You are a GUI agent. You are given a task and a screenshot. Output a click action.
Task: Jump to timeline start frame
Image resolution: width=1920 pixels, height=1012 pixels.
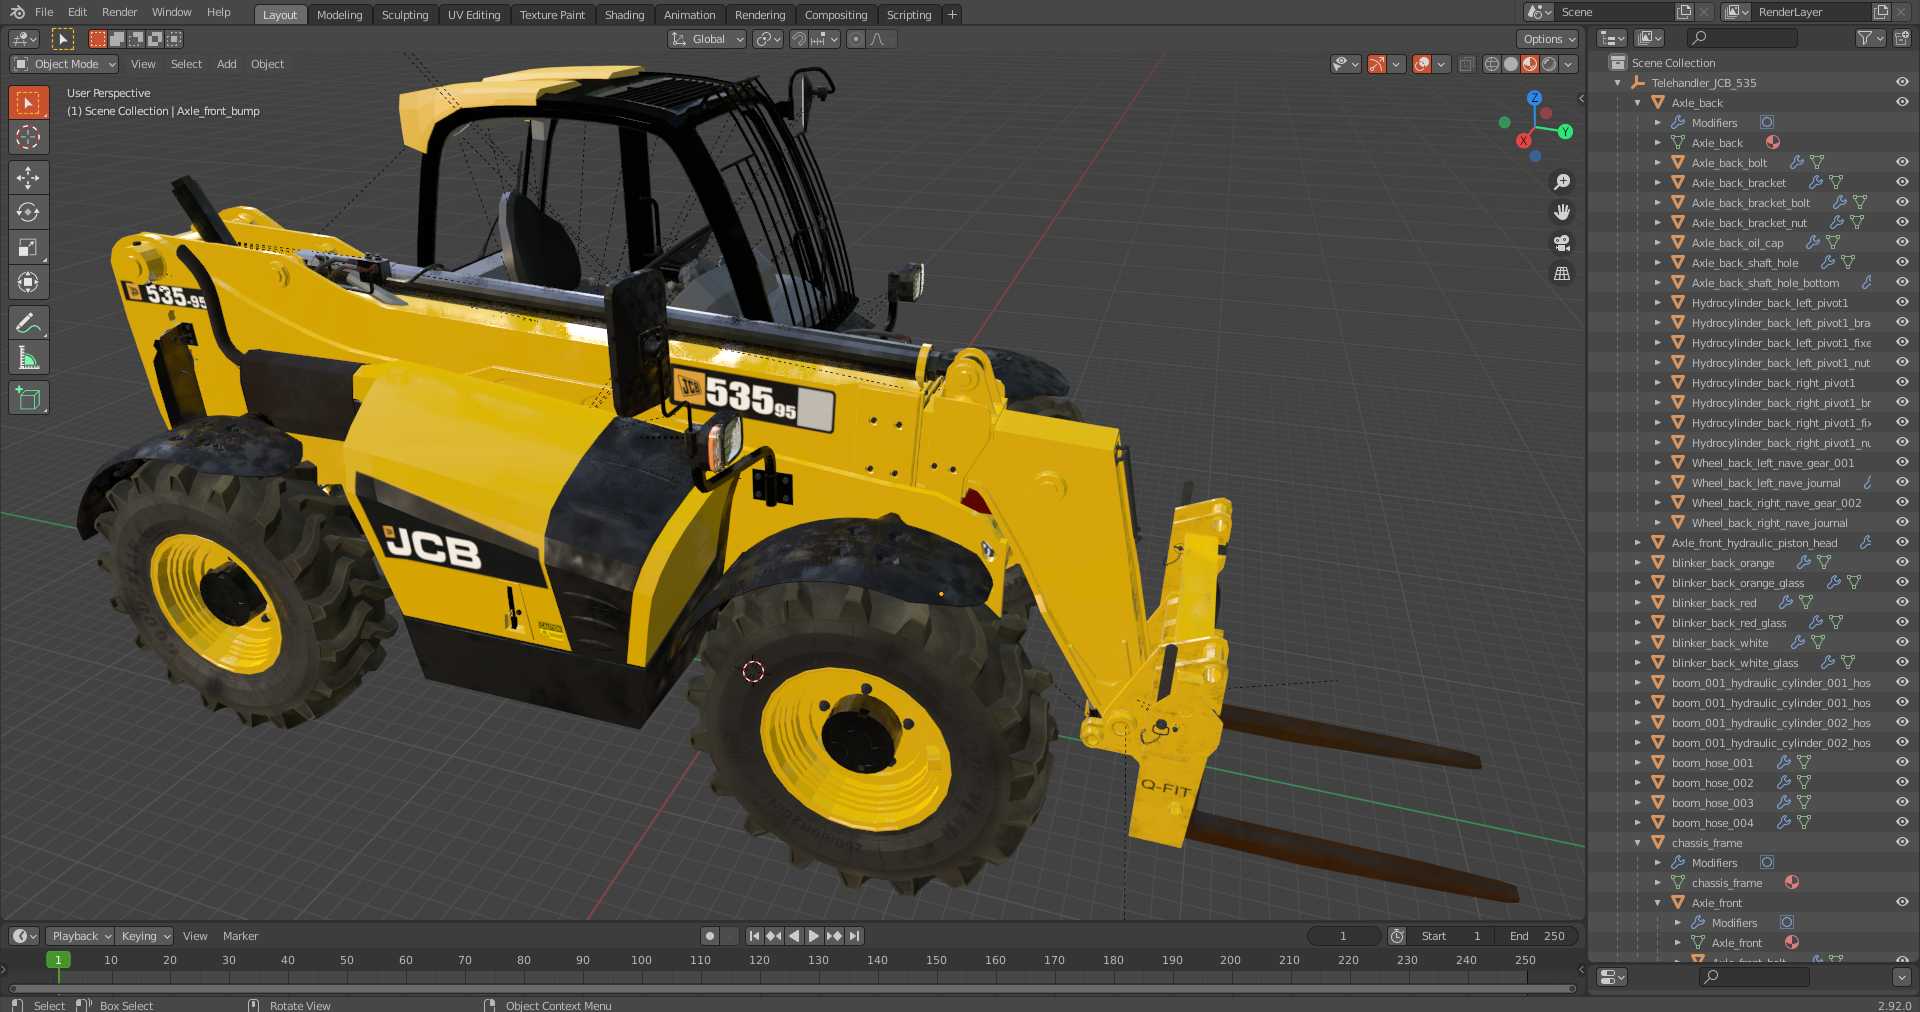(x=754, y=936)
